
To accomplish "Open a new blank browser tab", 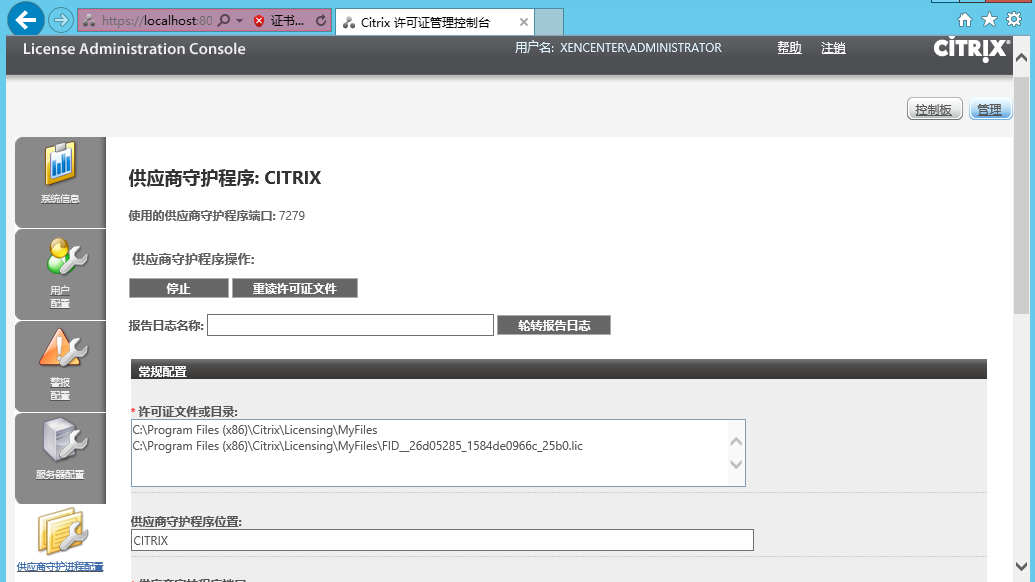I will pyautogui.click(x=549, y=22).
